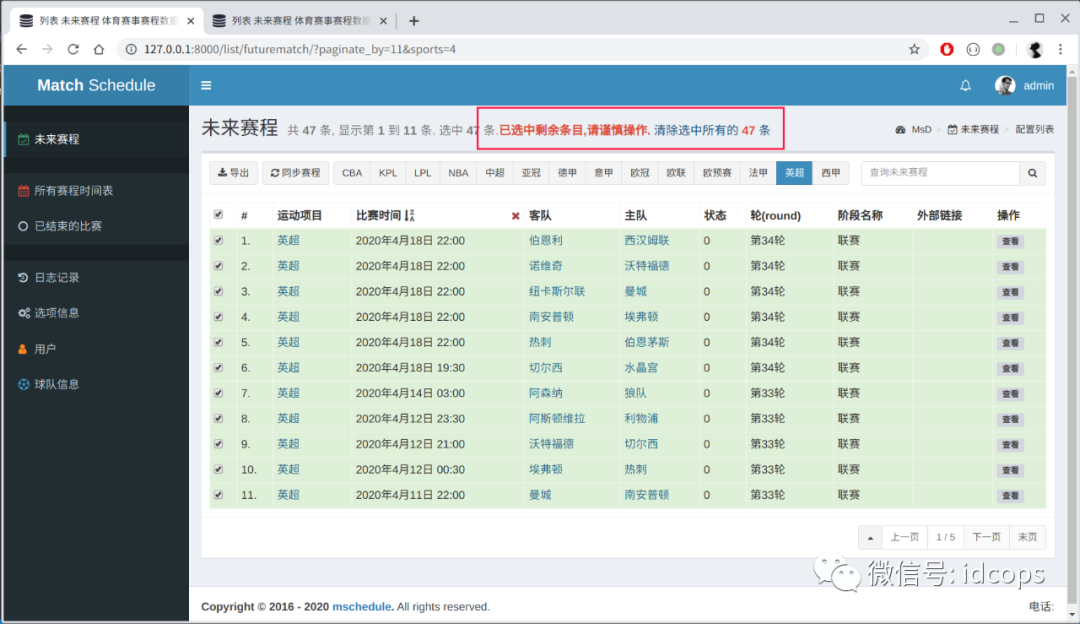Click the page vertical scrollbar

click(x=1072, y=341)
